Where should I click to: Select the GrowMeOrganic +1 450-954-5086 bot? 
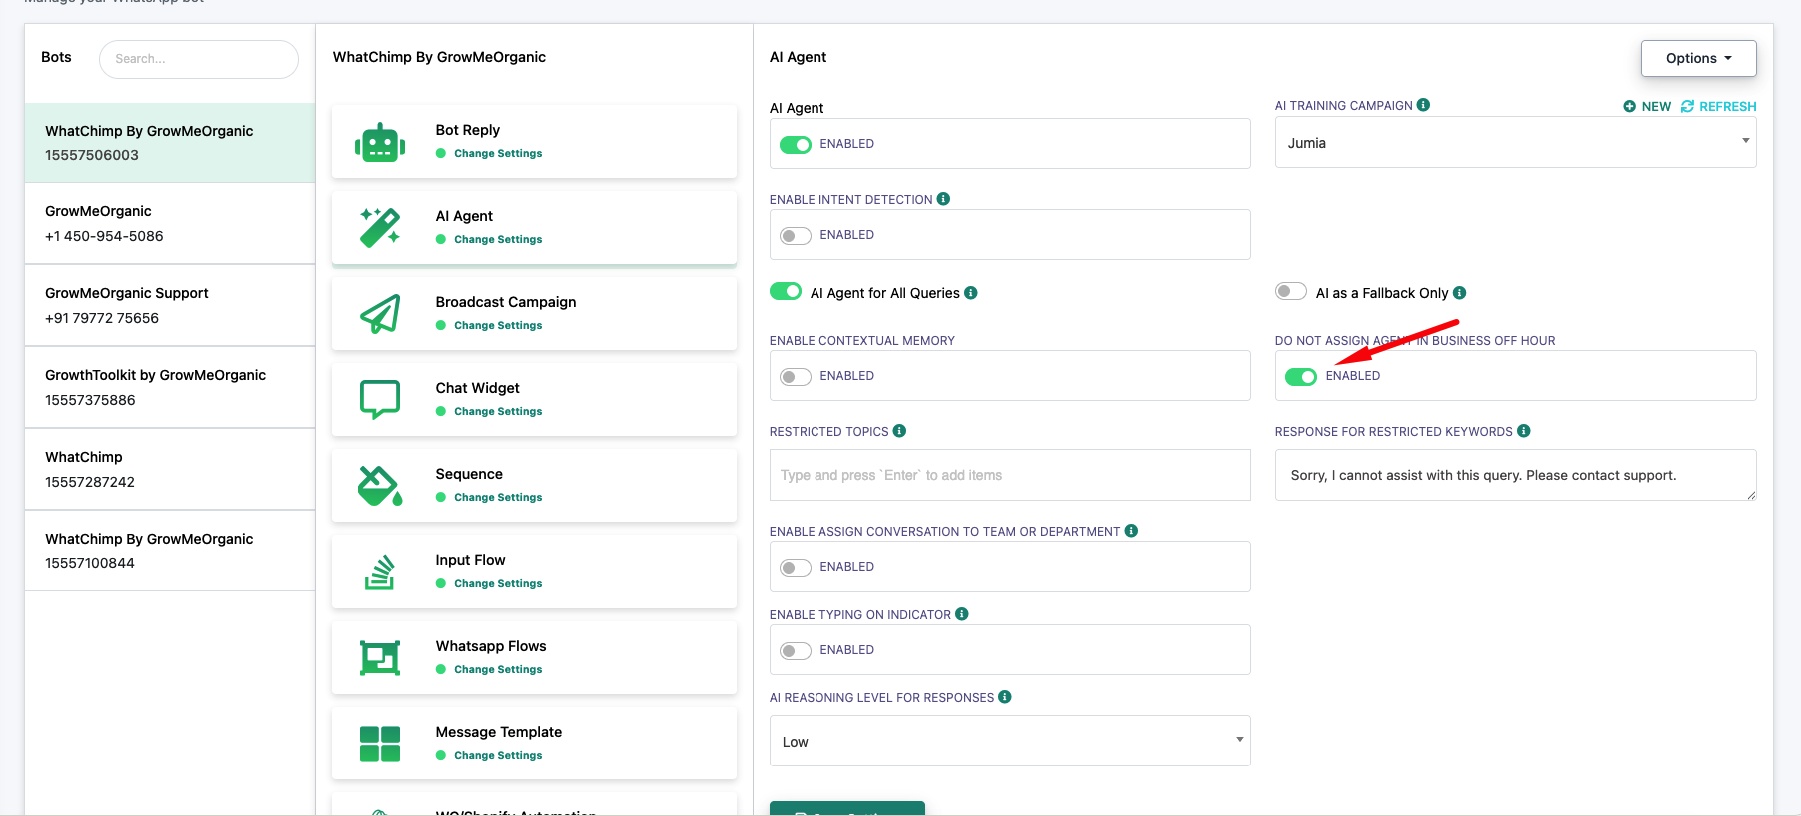tap(170, 223)
